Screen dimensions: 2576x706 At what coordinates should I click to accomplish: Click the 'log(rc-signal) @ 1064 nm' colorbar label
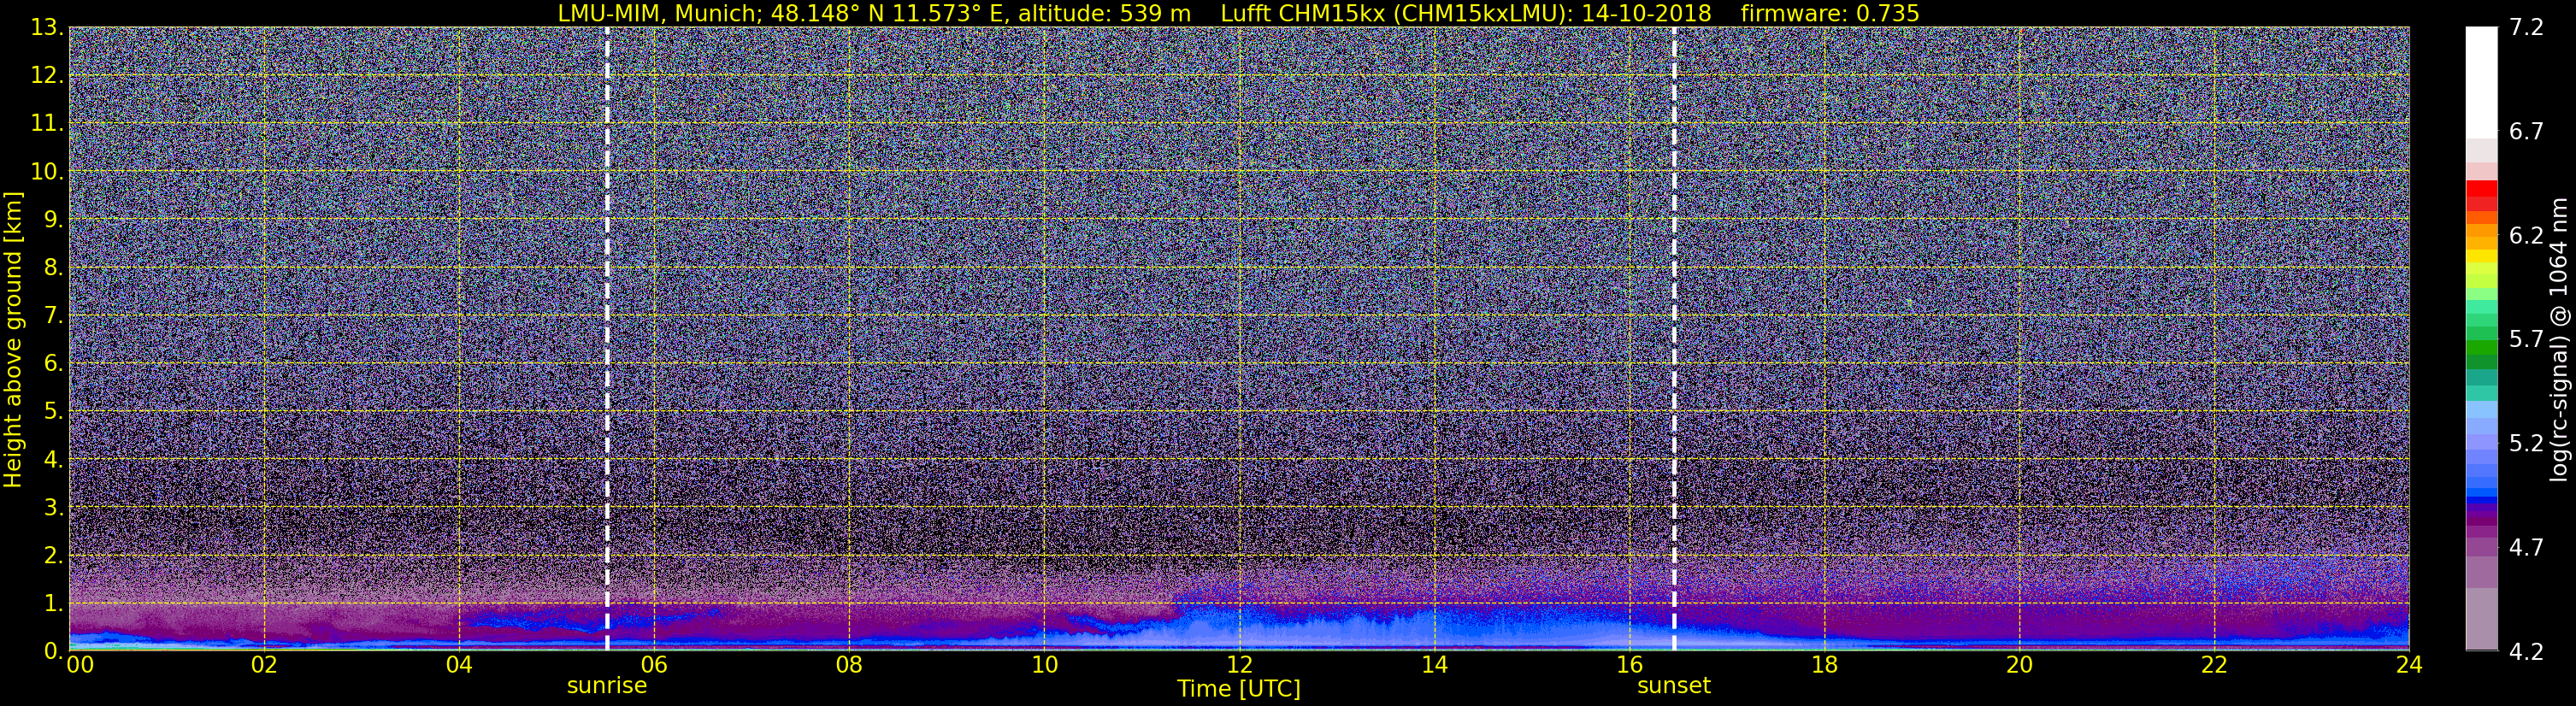coord(2558,339)
